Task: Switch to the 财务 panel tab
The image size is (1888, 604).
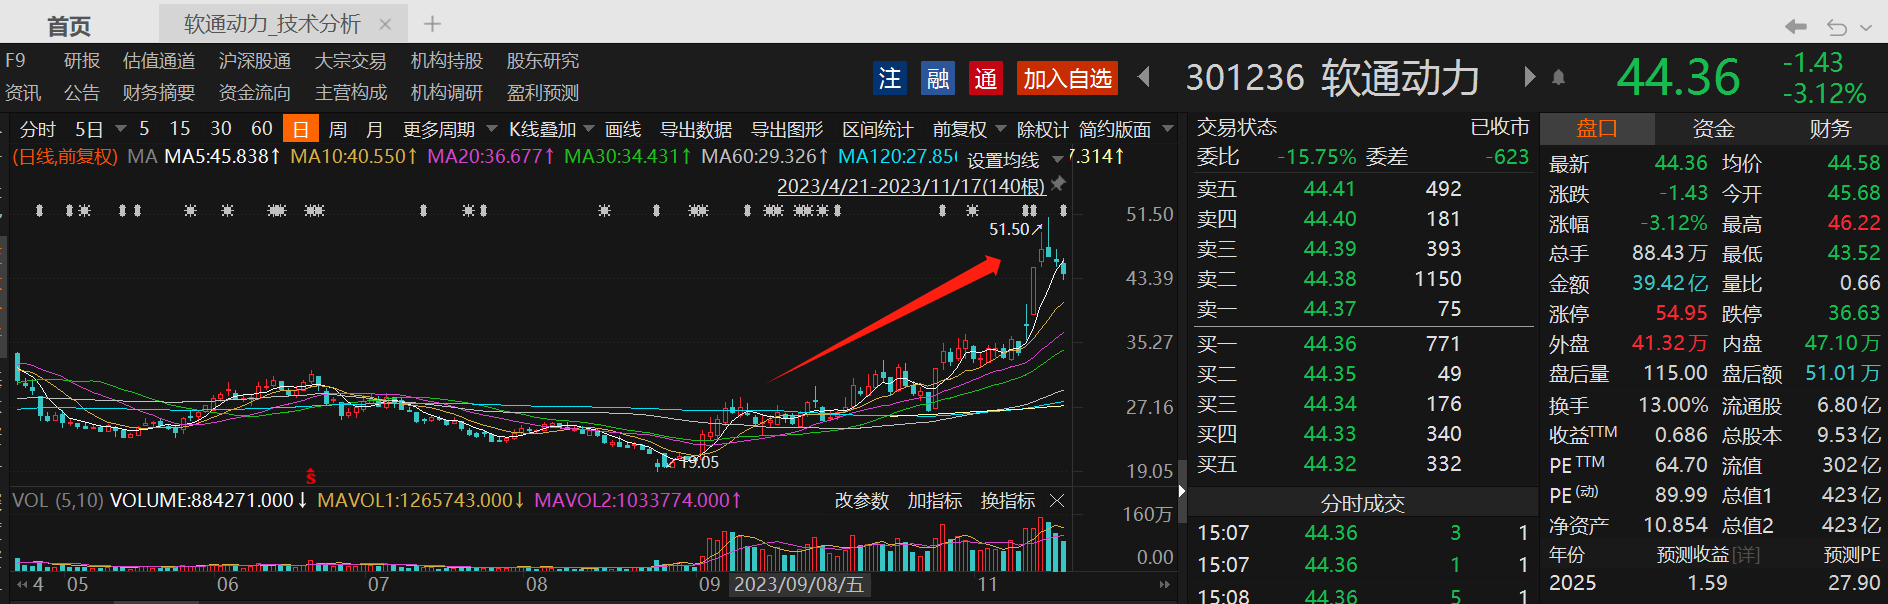Action: click(x=1830, y=128)
